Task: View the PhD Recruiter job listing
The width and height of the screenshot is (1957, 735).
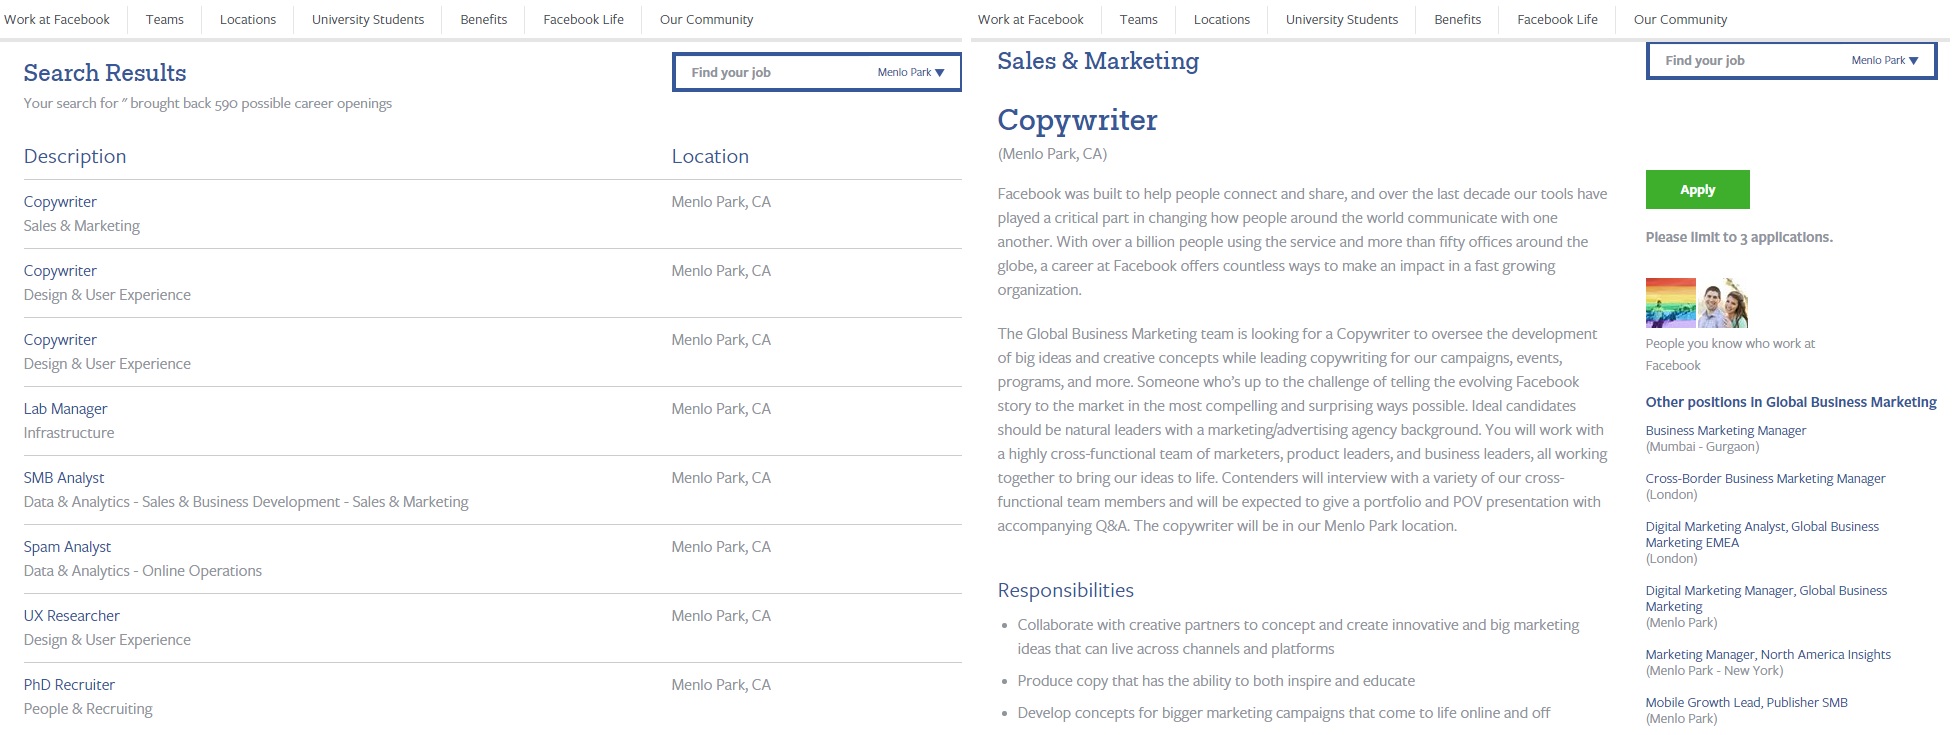Action: pos(69,685)
